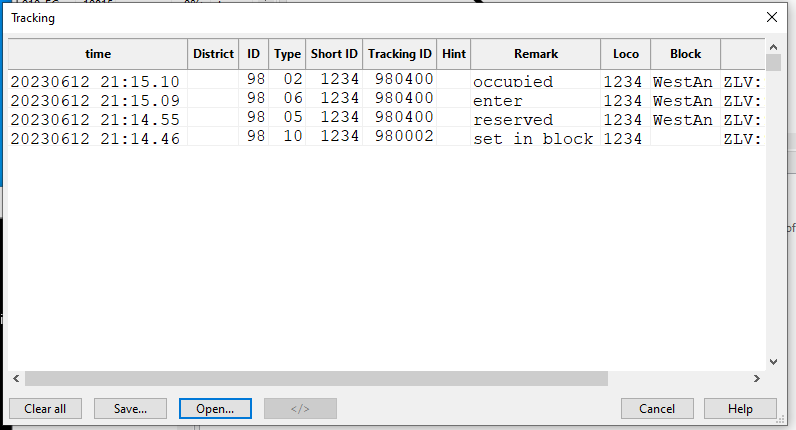Screen dimensions: 796x430
Task: Open a tracking file with Open...
Action: (215, 408)
